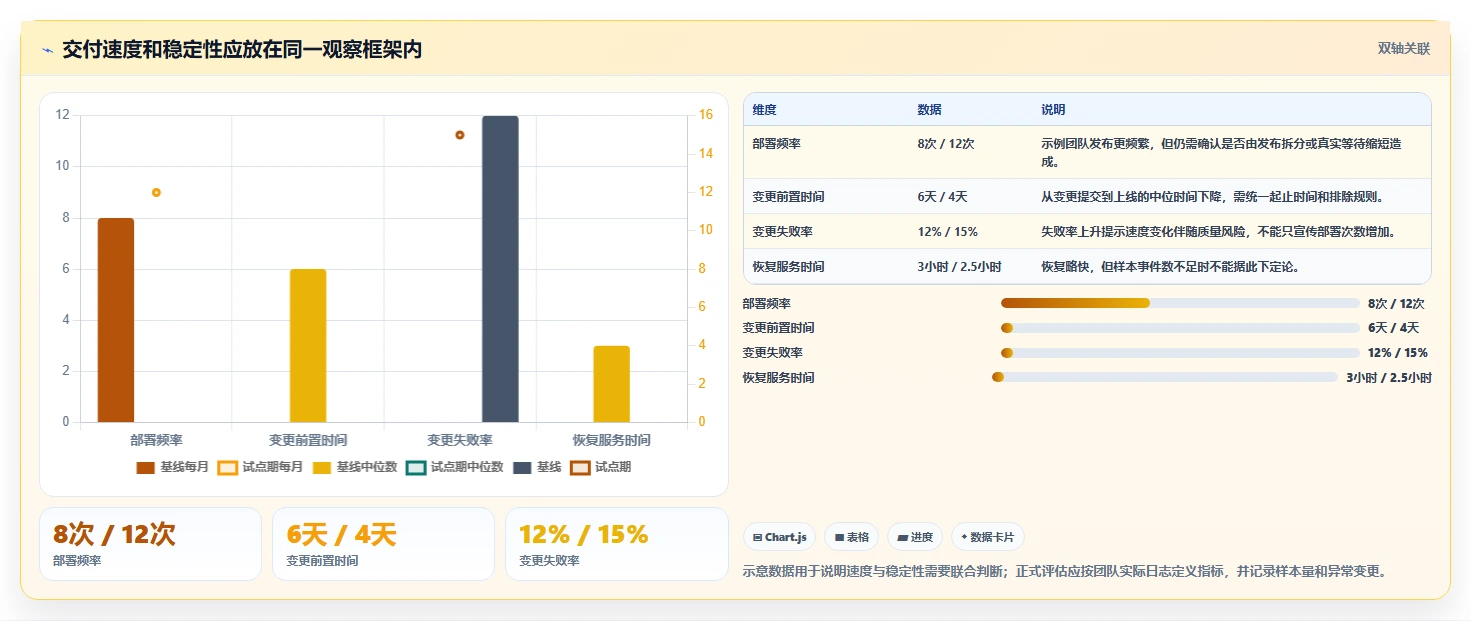Click the 表格 tag chip

pos(851,537)
